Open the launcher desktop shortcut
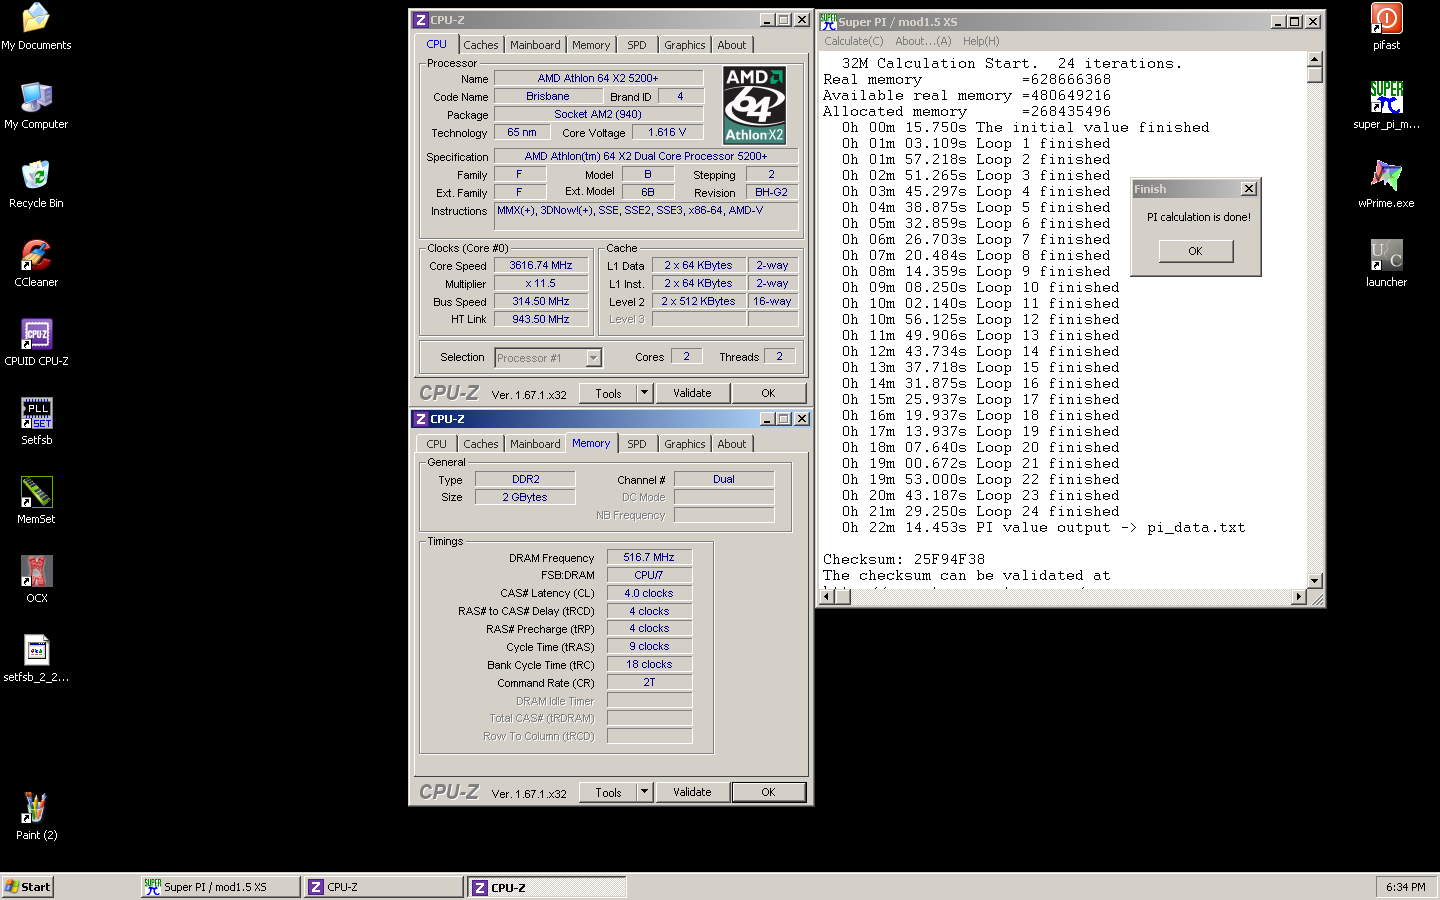The width and height of the screenshot is (1440, 900). 1386,264
